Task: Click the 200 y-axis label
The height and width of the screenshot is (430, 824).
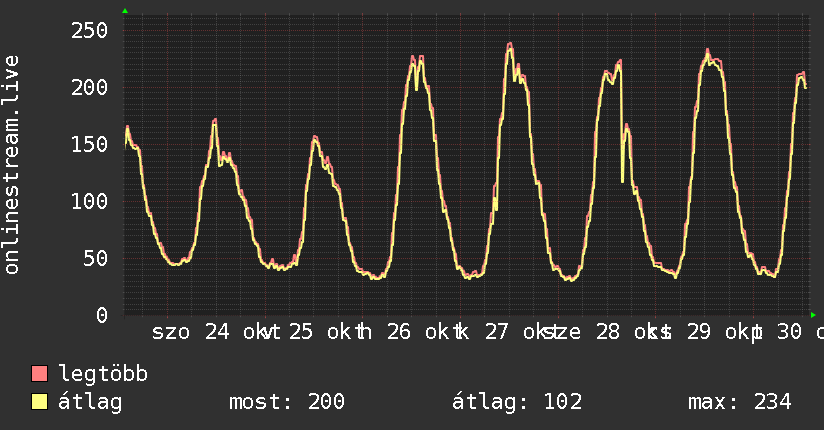Action: tap(89, 87)
